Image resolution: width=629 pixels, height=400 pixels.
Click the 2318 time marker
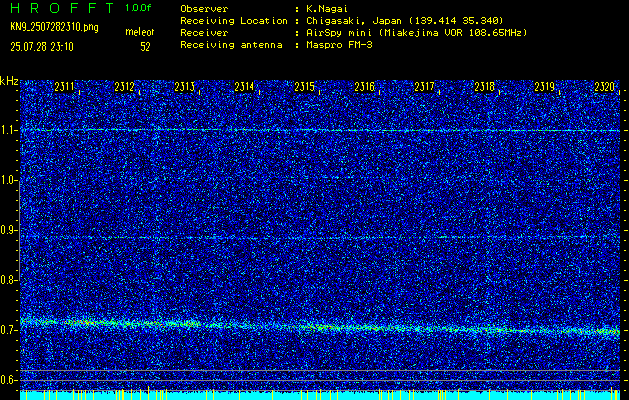(x=484, y=87)
